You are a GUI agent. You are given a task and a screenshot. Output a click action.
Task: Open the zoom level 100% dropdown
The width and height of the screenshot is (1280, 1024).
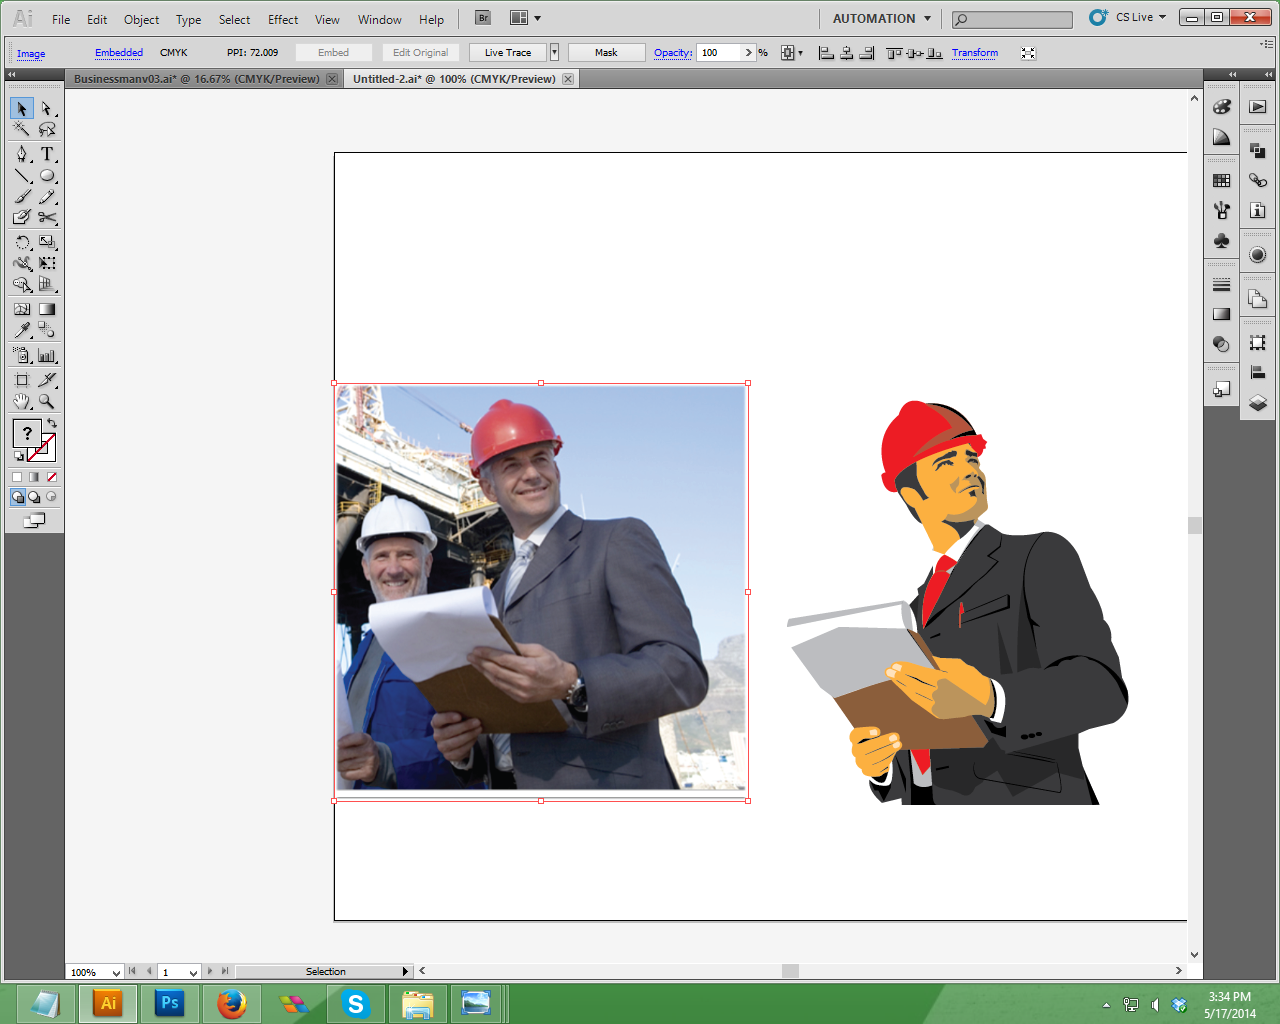point(116,972)
